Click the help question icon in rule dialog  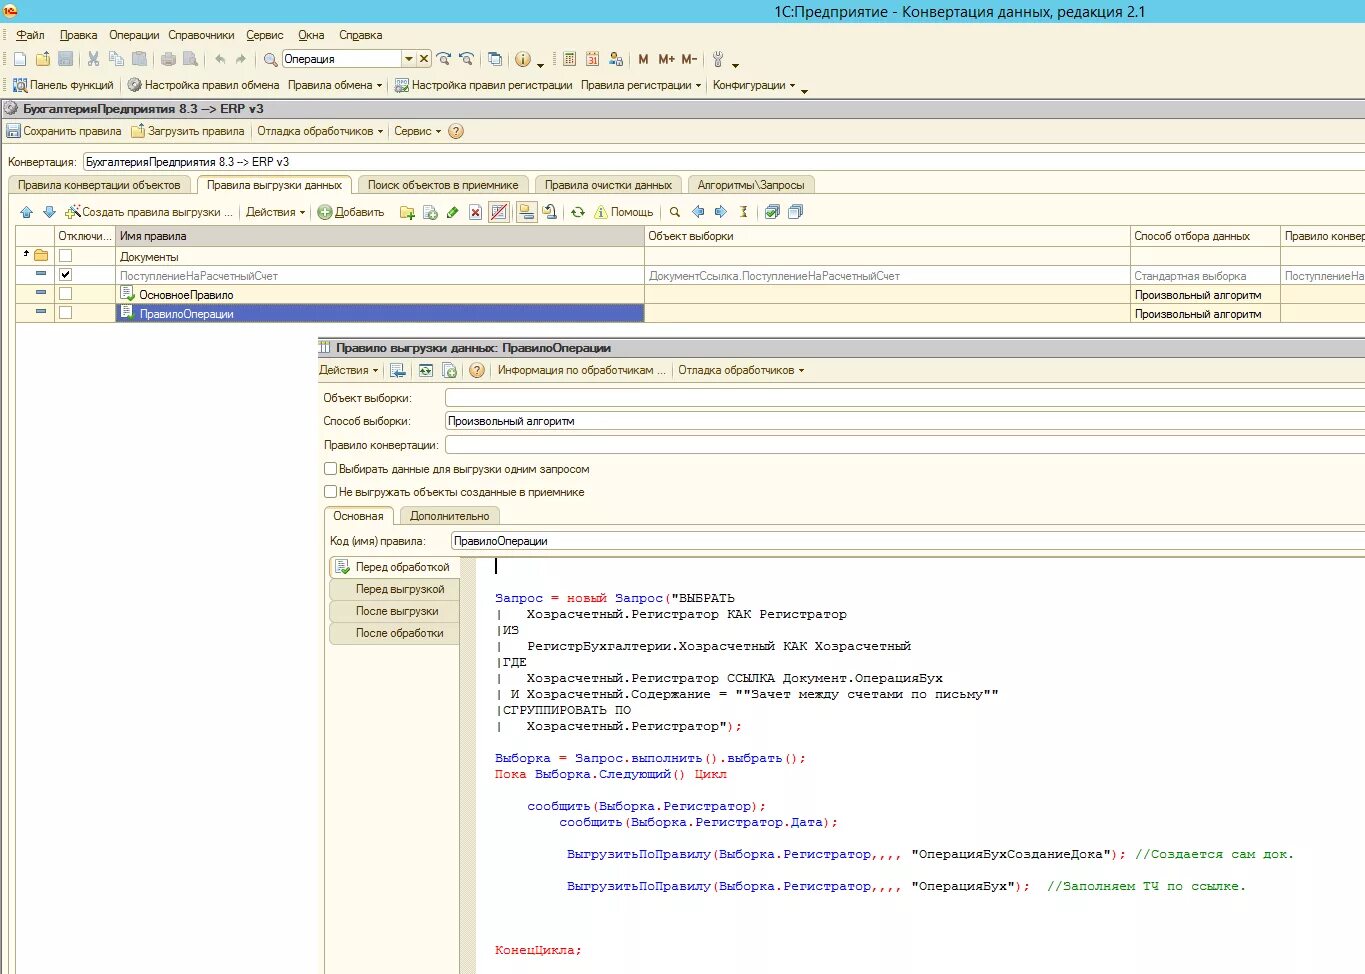[477, 370]
